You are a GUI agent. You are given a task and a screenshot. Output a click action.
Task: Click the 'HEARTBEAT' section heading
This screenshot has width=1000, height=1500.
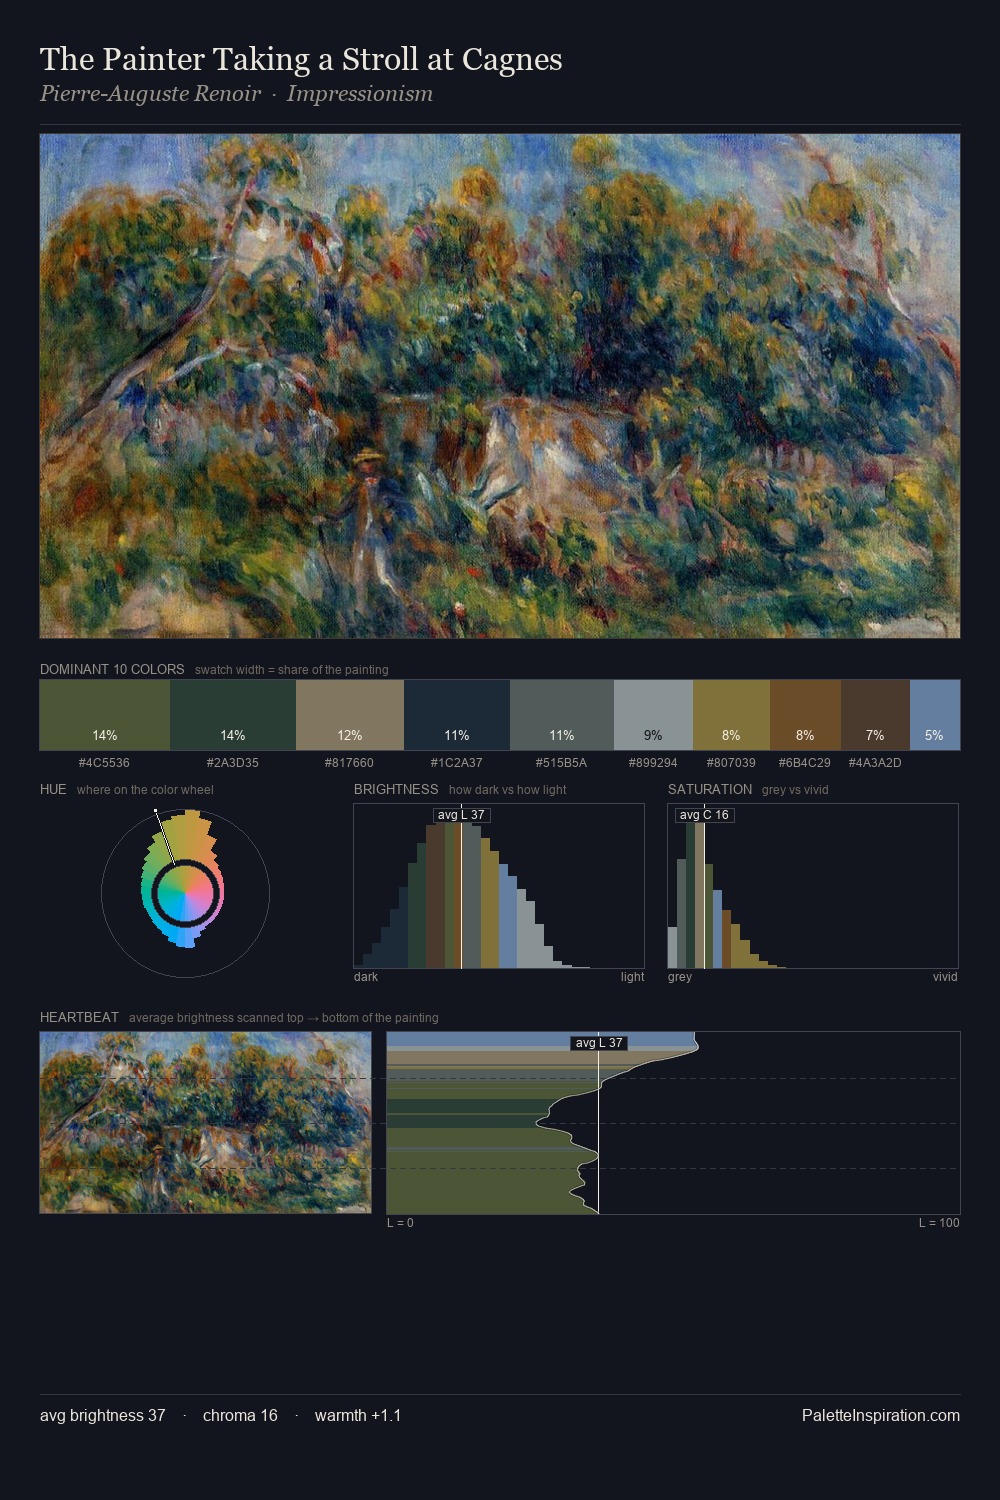click(79, 1017)
